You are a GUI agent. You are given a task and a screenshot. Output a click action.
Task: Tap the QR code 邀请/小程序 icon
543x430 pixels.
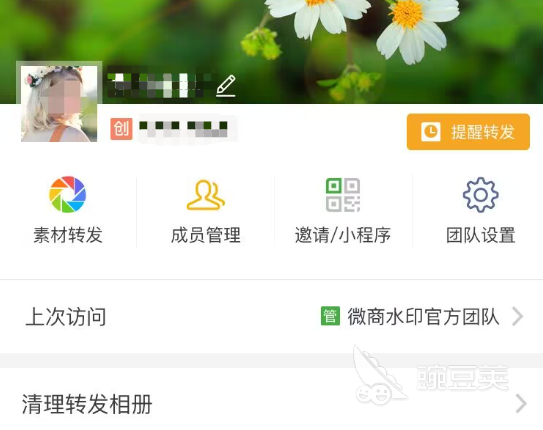[x=343, y=195]
